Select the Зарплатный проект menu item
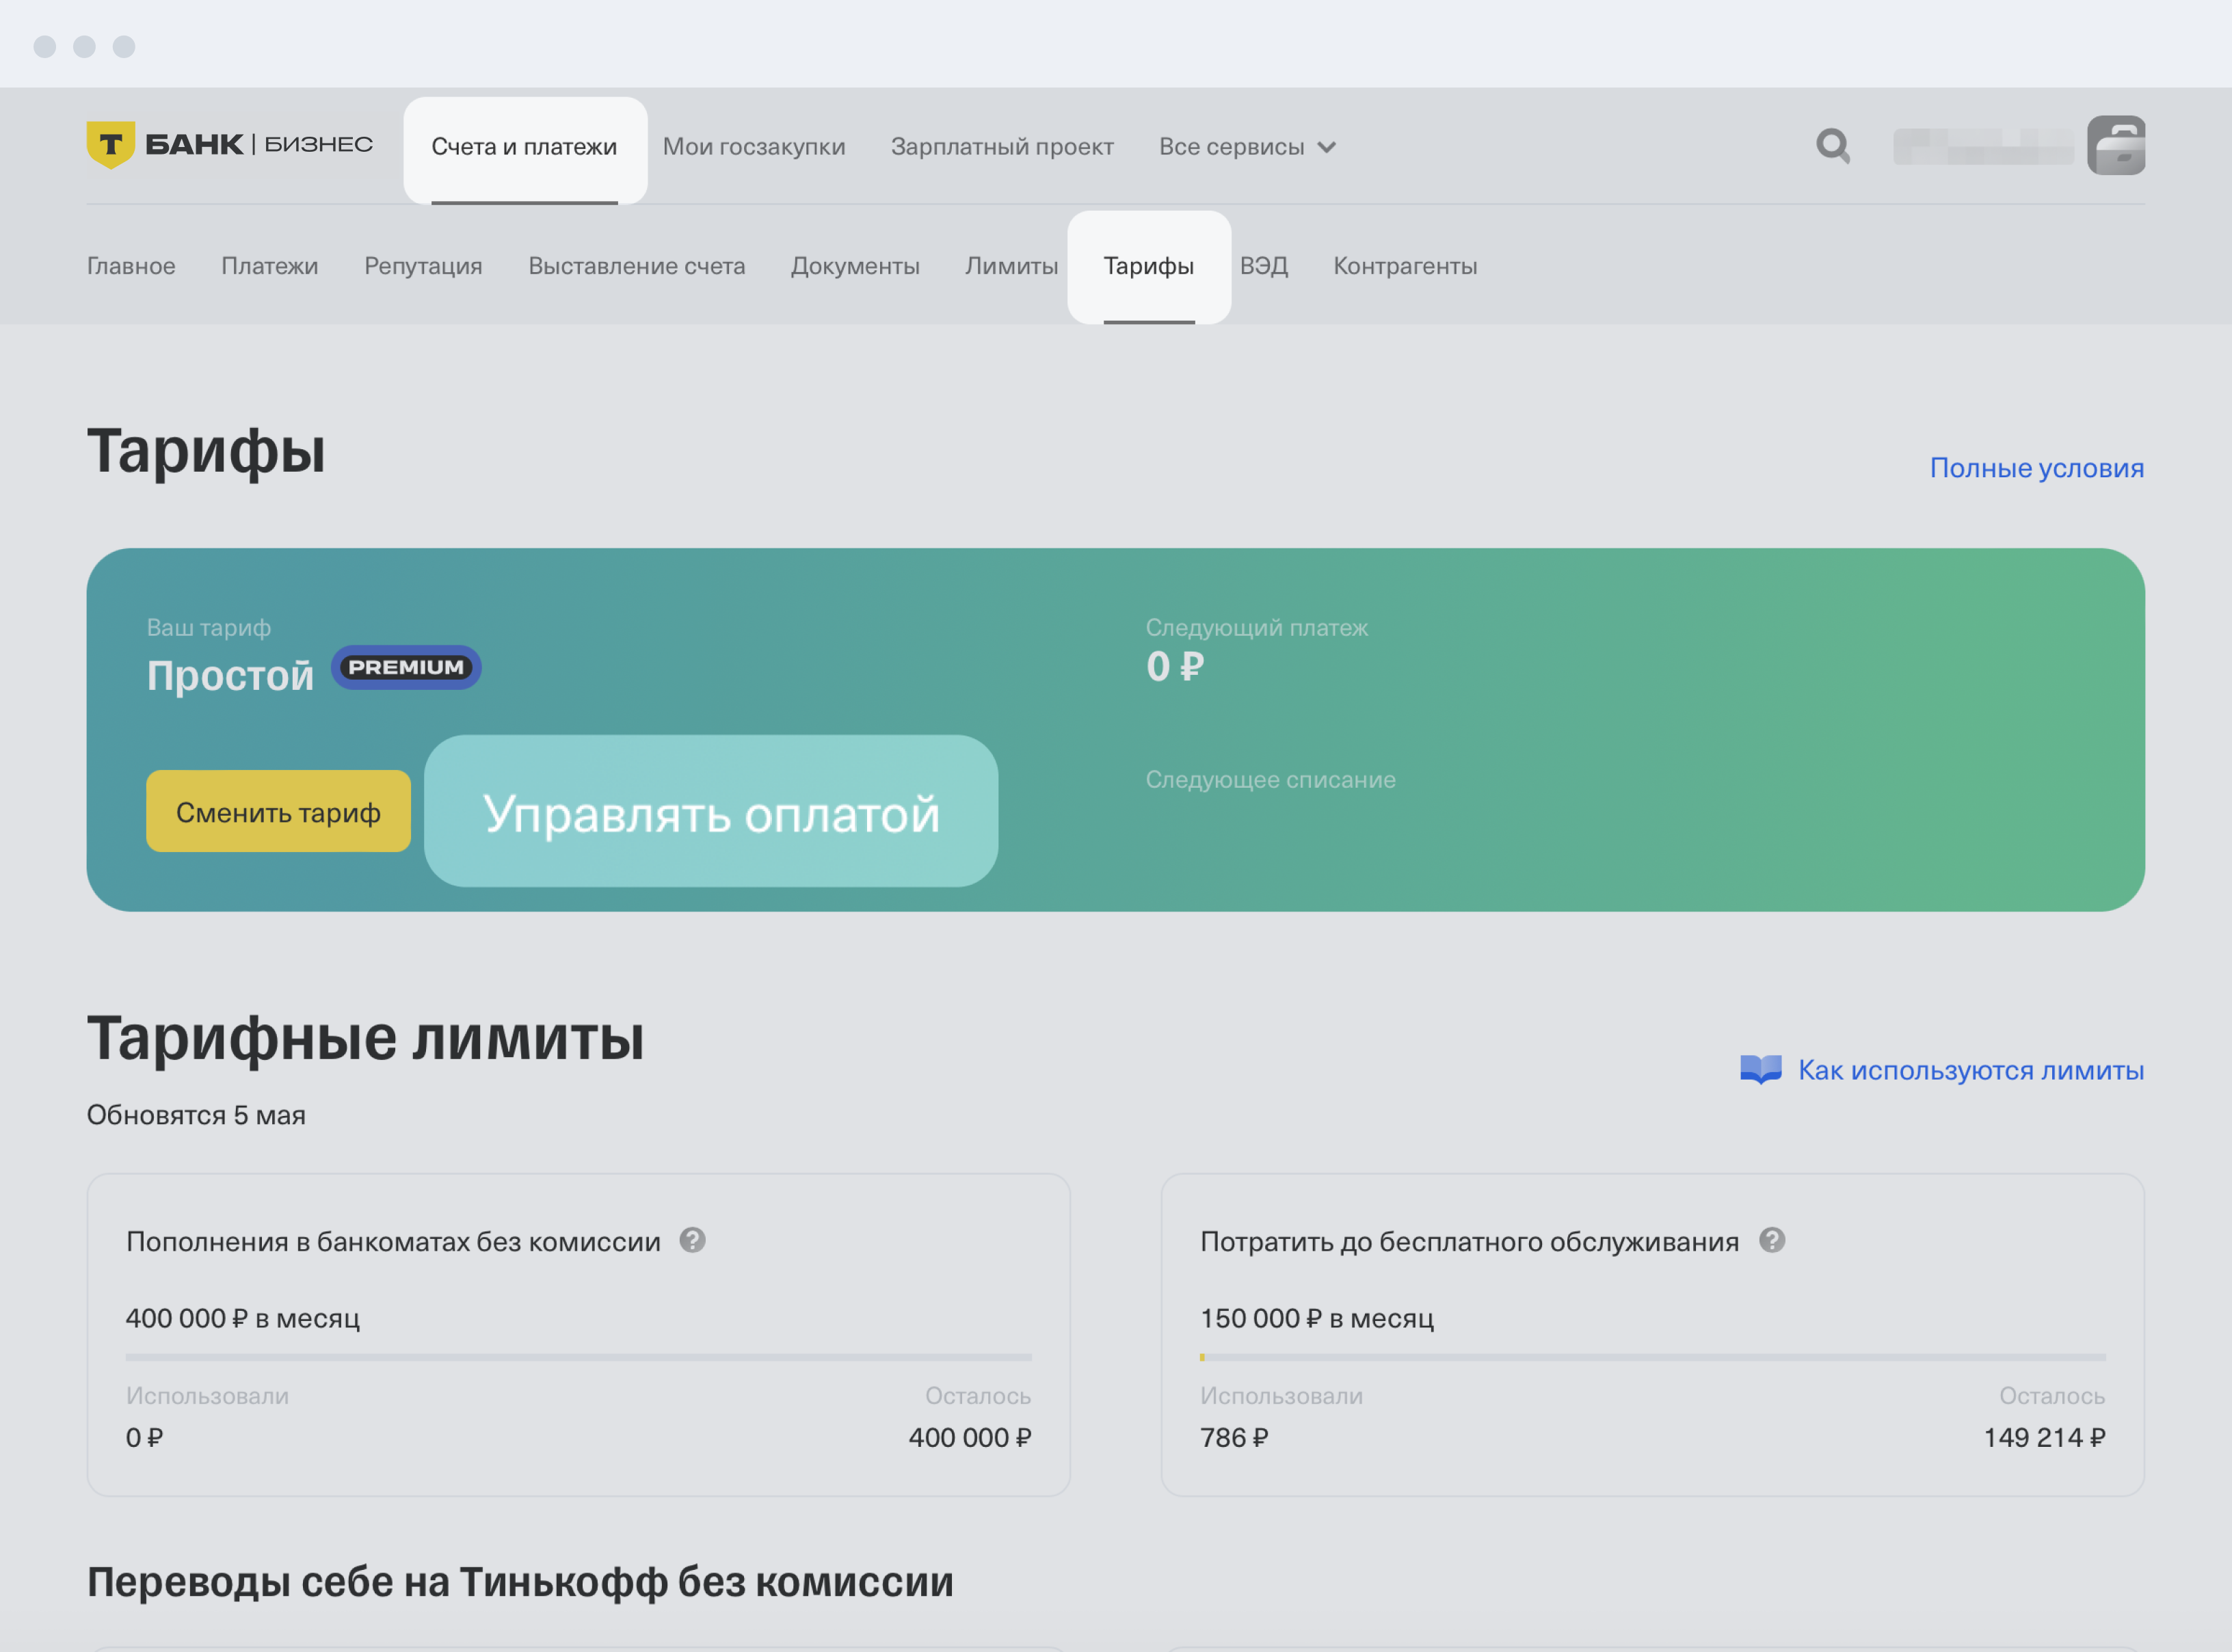This screenshot has height=1652, width=2232. (x=1003, y=146)
